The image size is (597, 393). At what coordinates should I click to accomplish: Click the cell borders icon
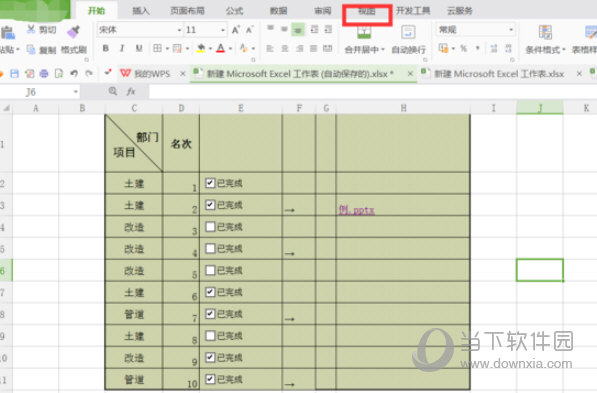pyautogui.click(x=157, y=48)
